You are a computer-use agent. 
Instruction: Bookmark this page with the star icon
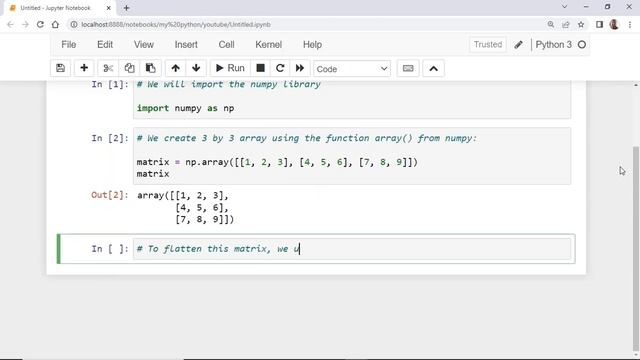(x=581, y=24)
